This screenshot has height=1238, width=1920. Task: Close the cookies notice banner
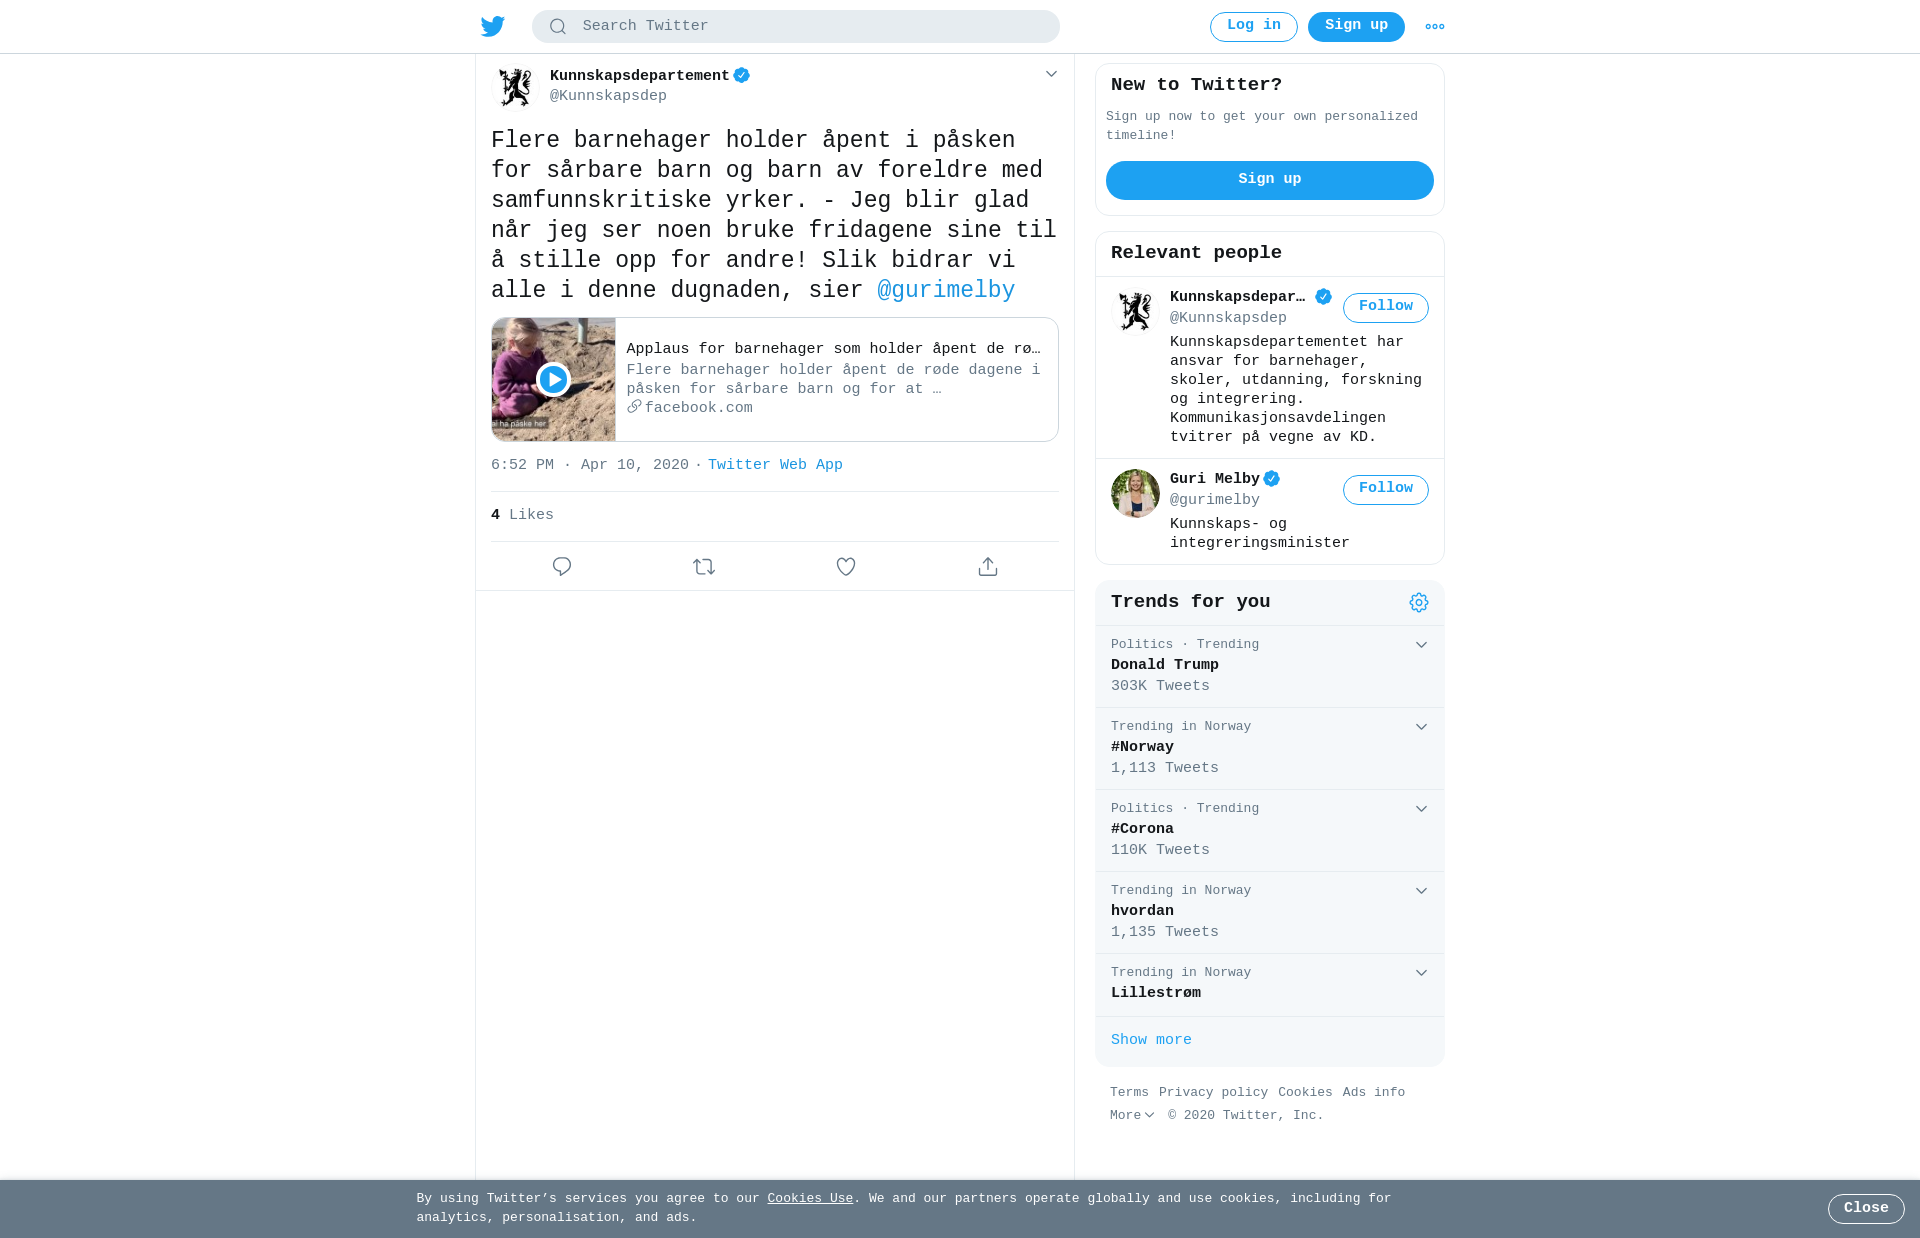[1866, 1209]
